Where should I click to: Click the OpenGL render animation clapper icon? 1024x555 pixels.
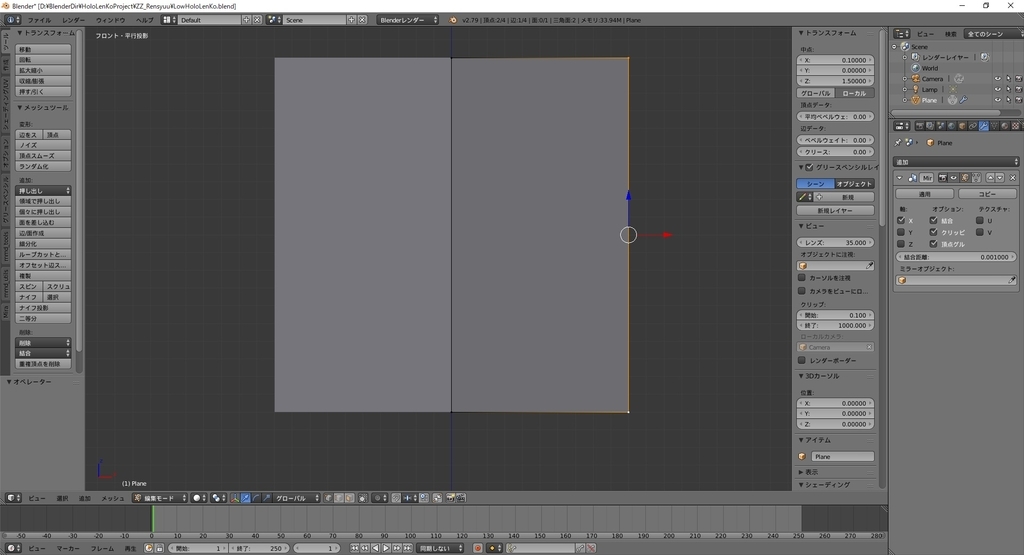pyautogui.click(x=460, y=498)
